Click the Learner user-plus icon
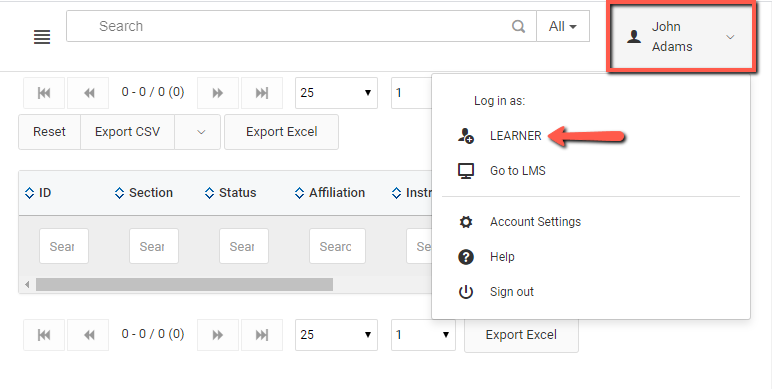This screenshot has height=389, width=772. (466, 135)
